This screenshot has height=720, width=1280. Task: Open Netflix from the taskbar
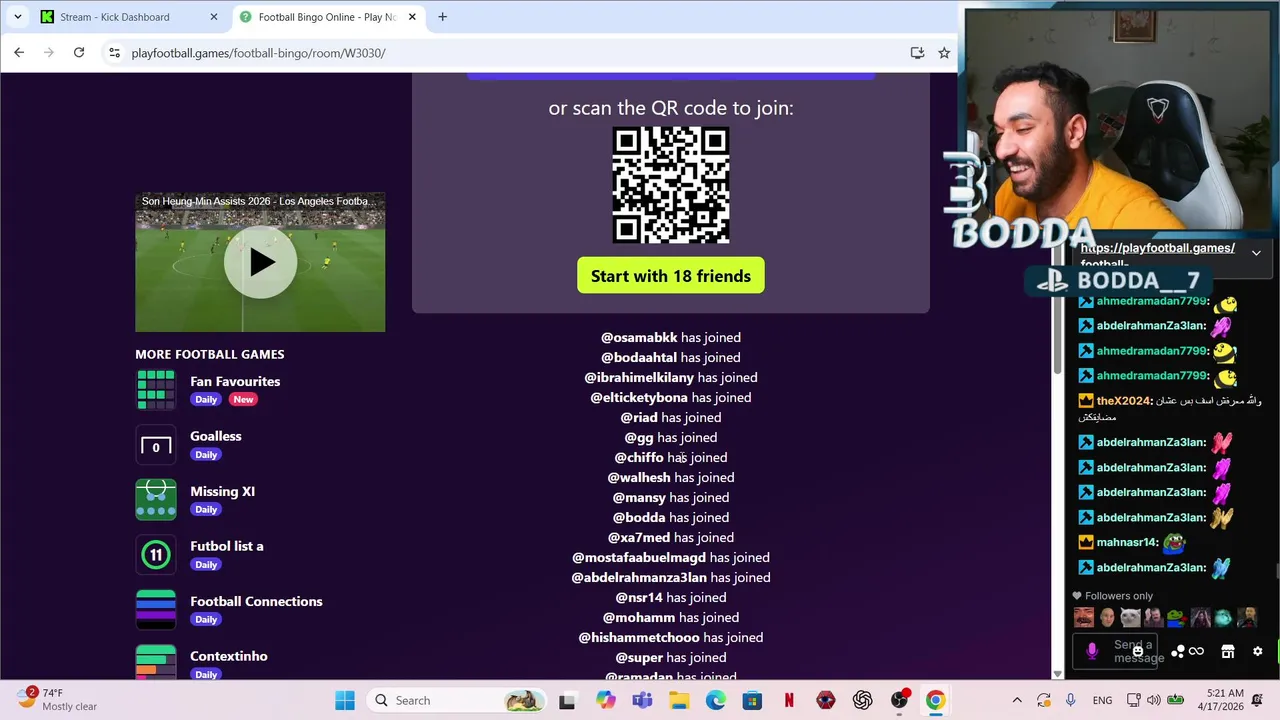[x=789, y=700]
